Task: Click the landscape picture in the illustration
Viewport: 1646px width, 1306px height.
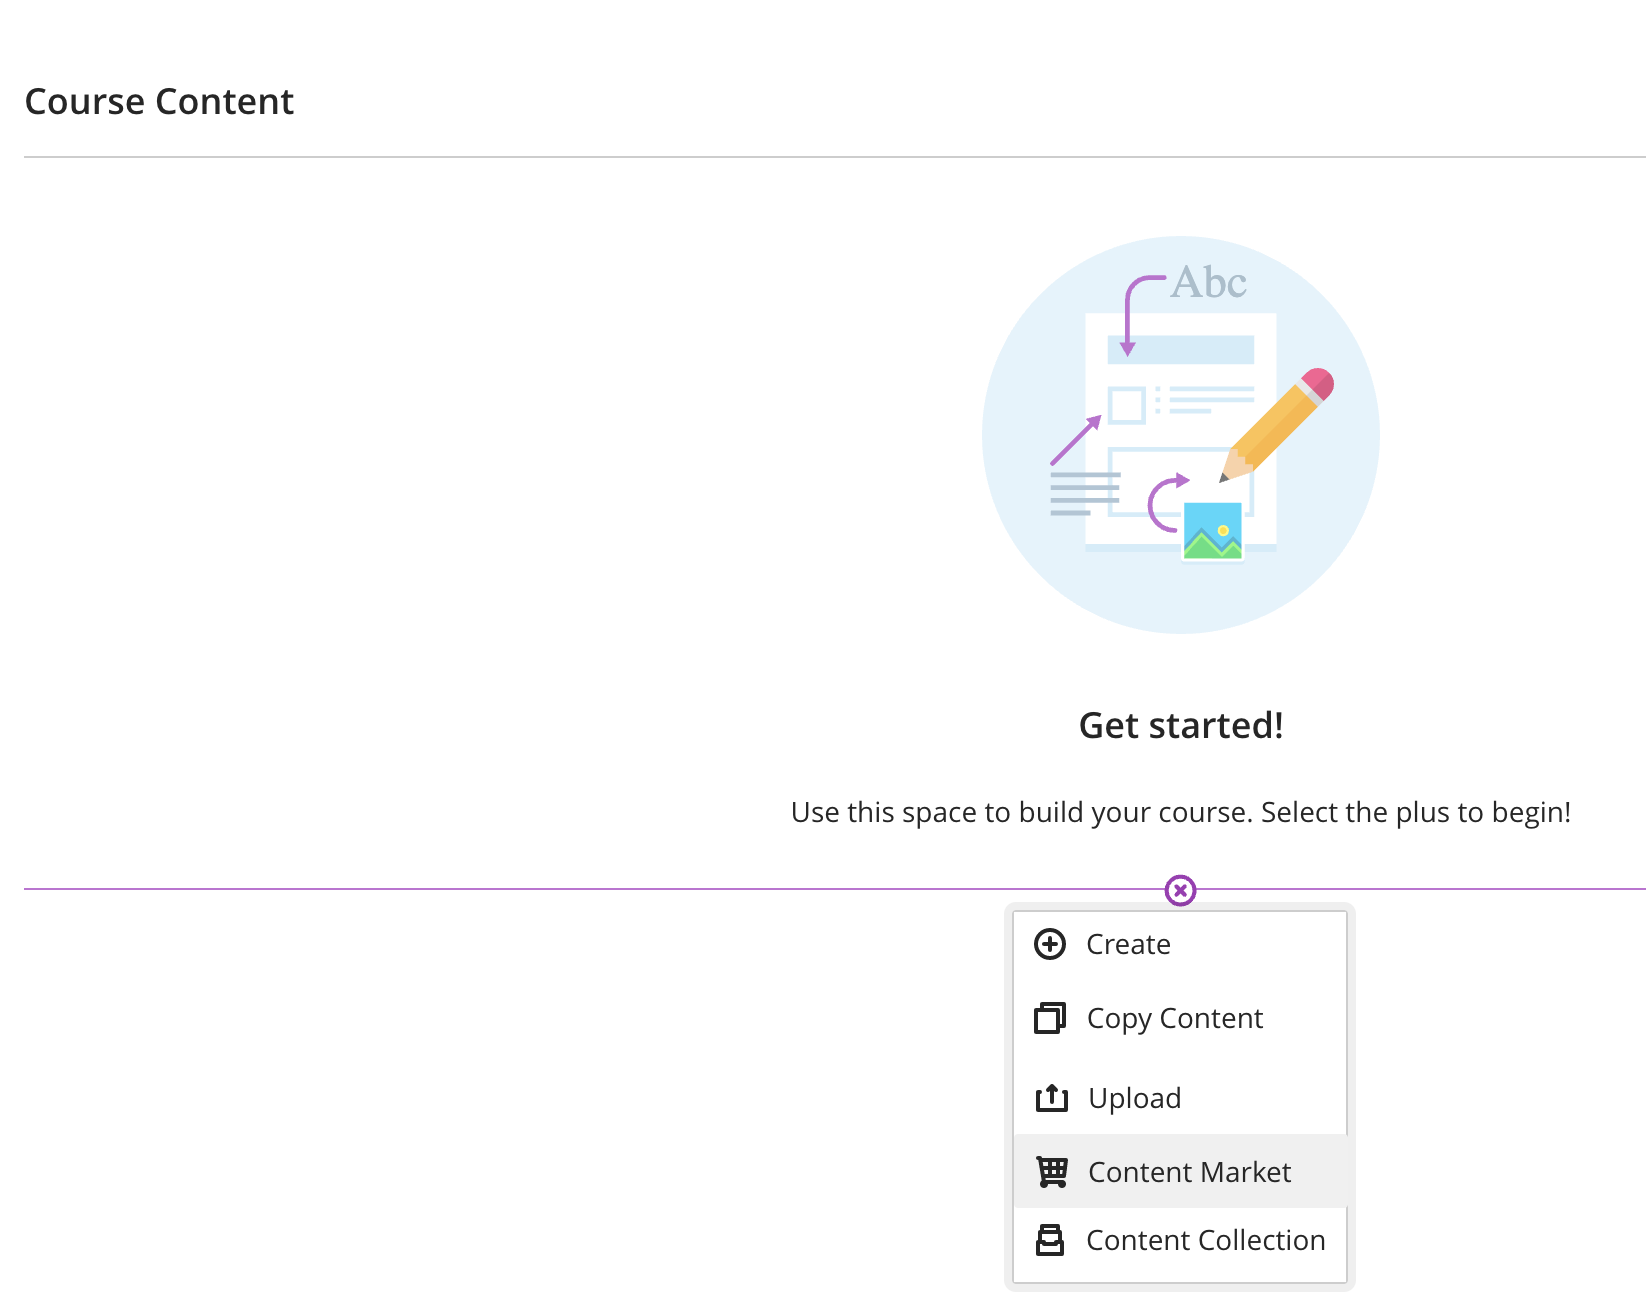Action: (x=1212, y=531)
